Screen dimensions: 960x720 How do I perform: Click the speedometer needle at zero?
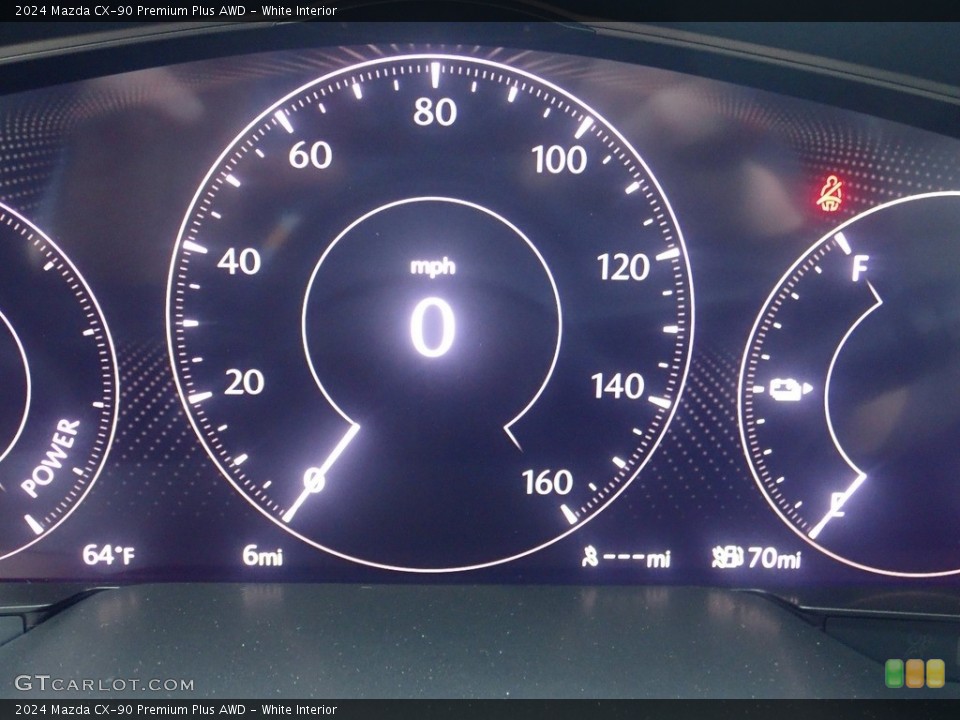pos(321,472)
